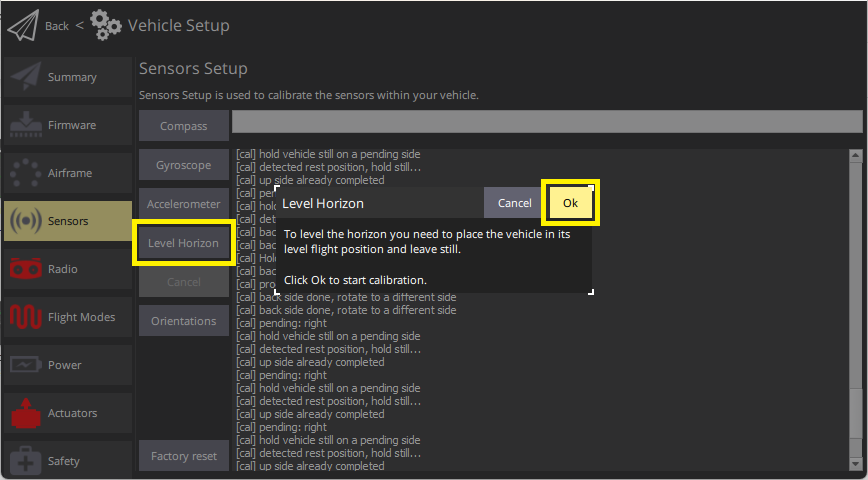Viewport: 868px width, 480px height.
Task: Open Summary via its paper plane icon
Action: 25,77
